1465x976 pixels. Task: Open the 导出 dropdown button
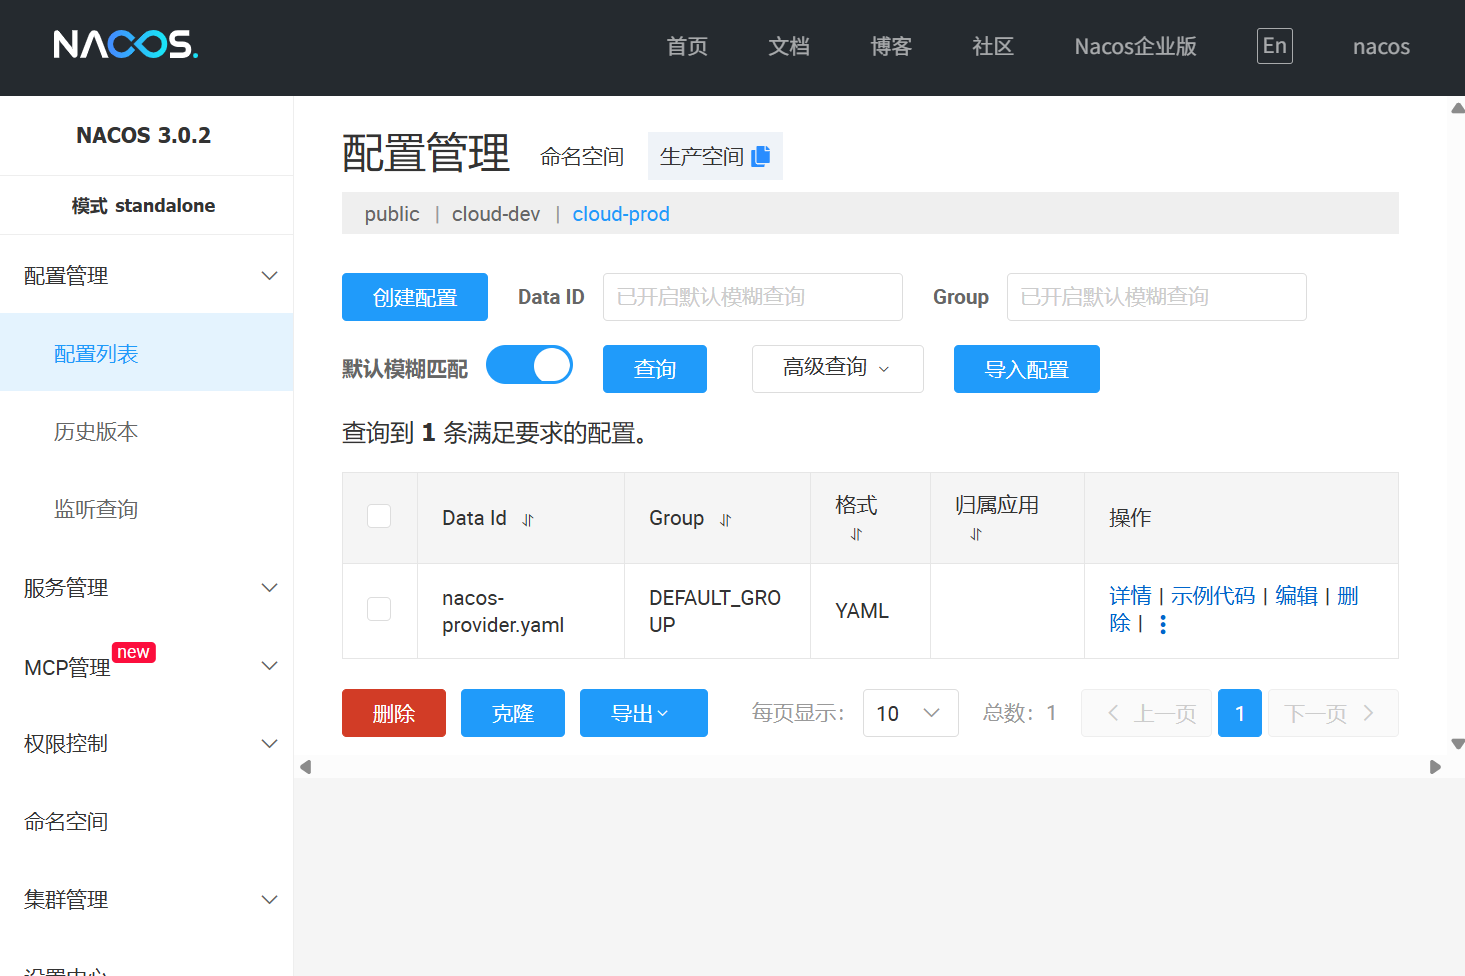(x=644, y=713)
